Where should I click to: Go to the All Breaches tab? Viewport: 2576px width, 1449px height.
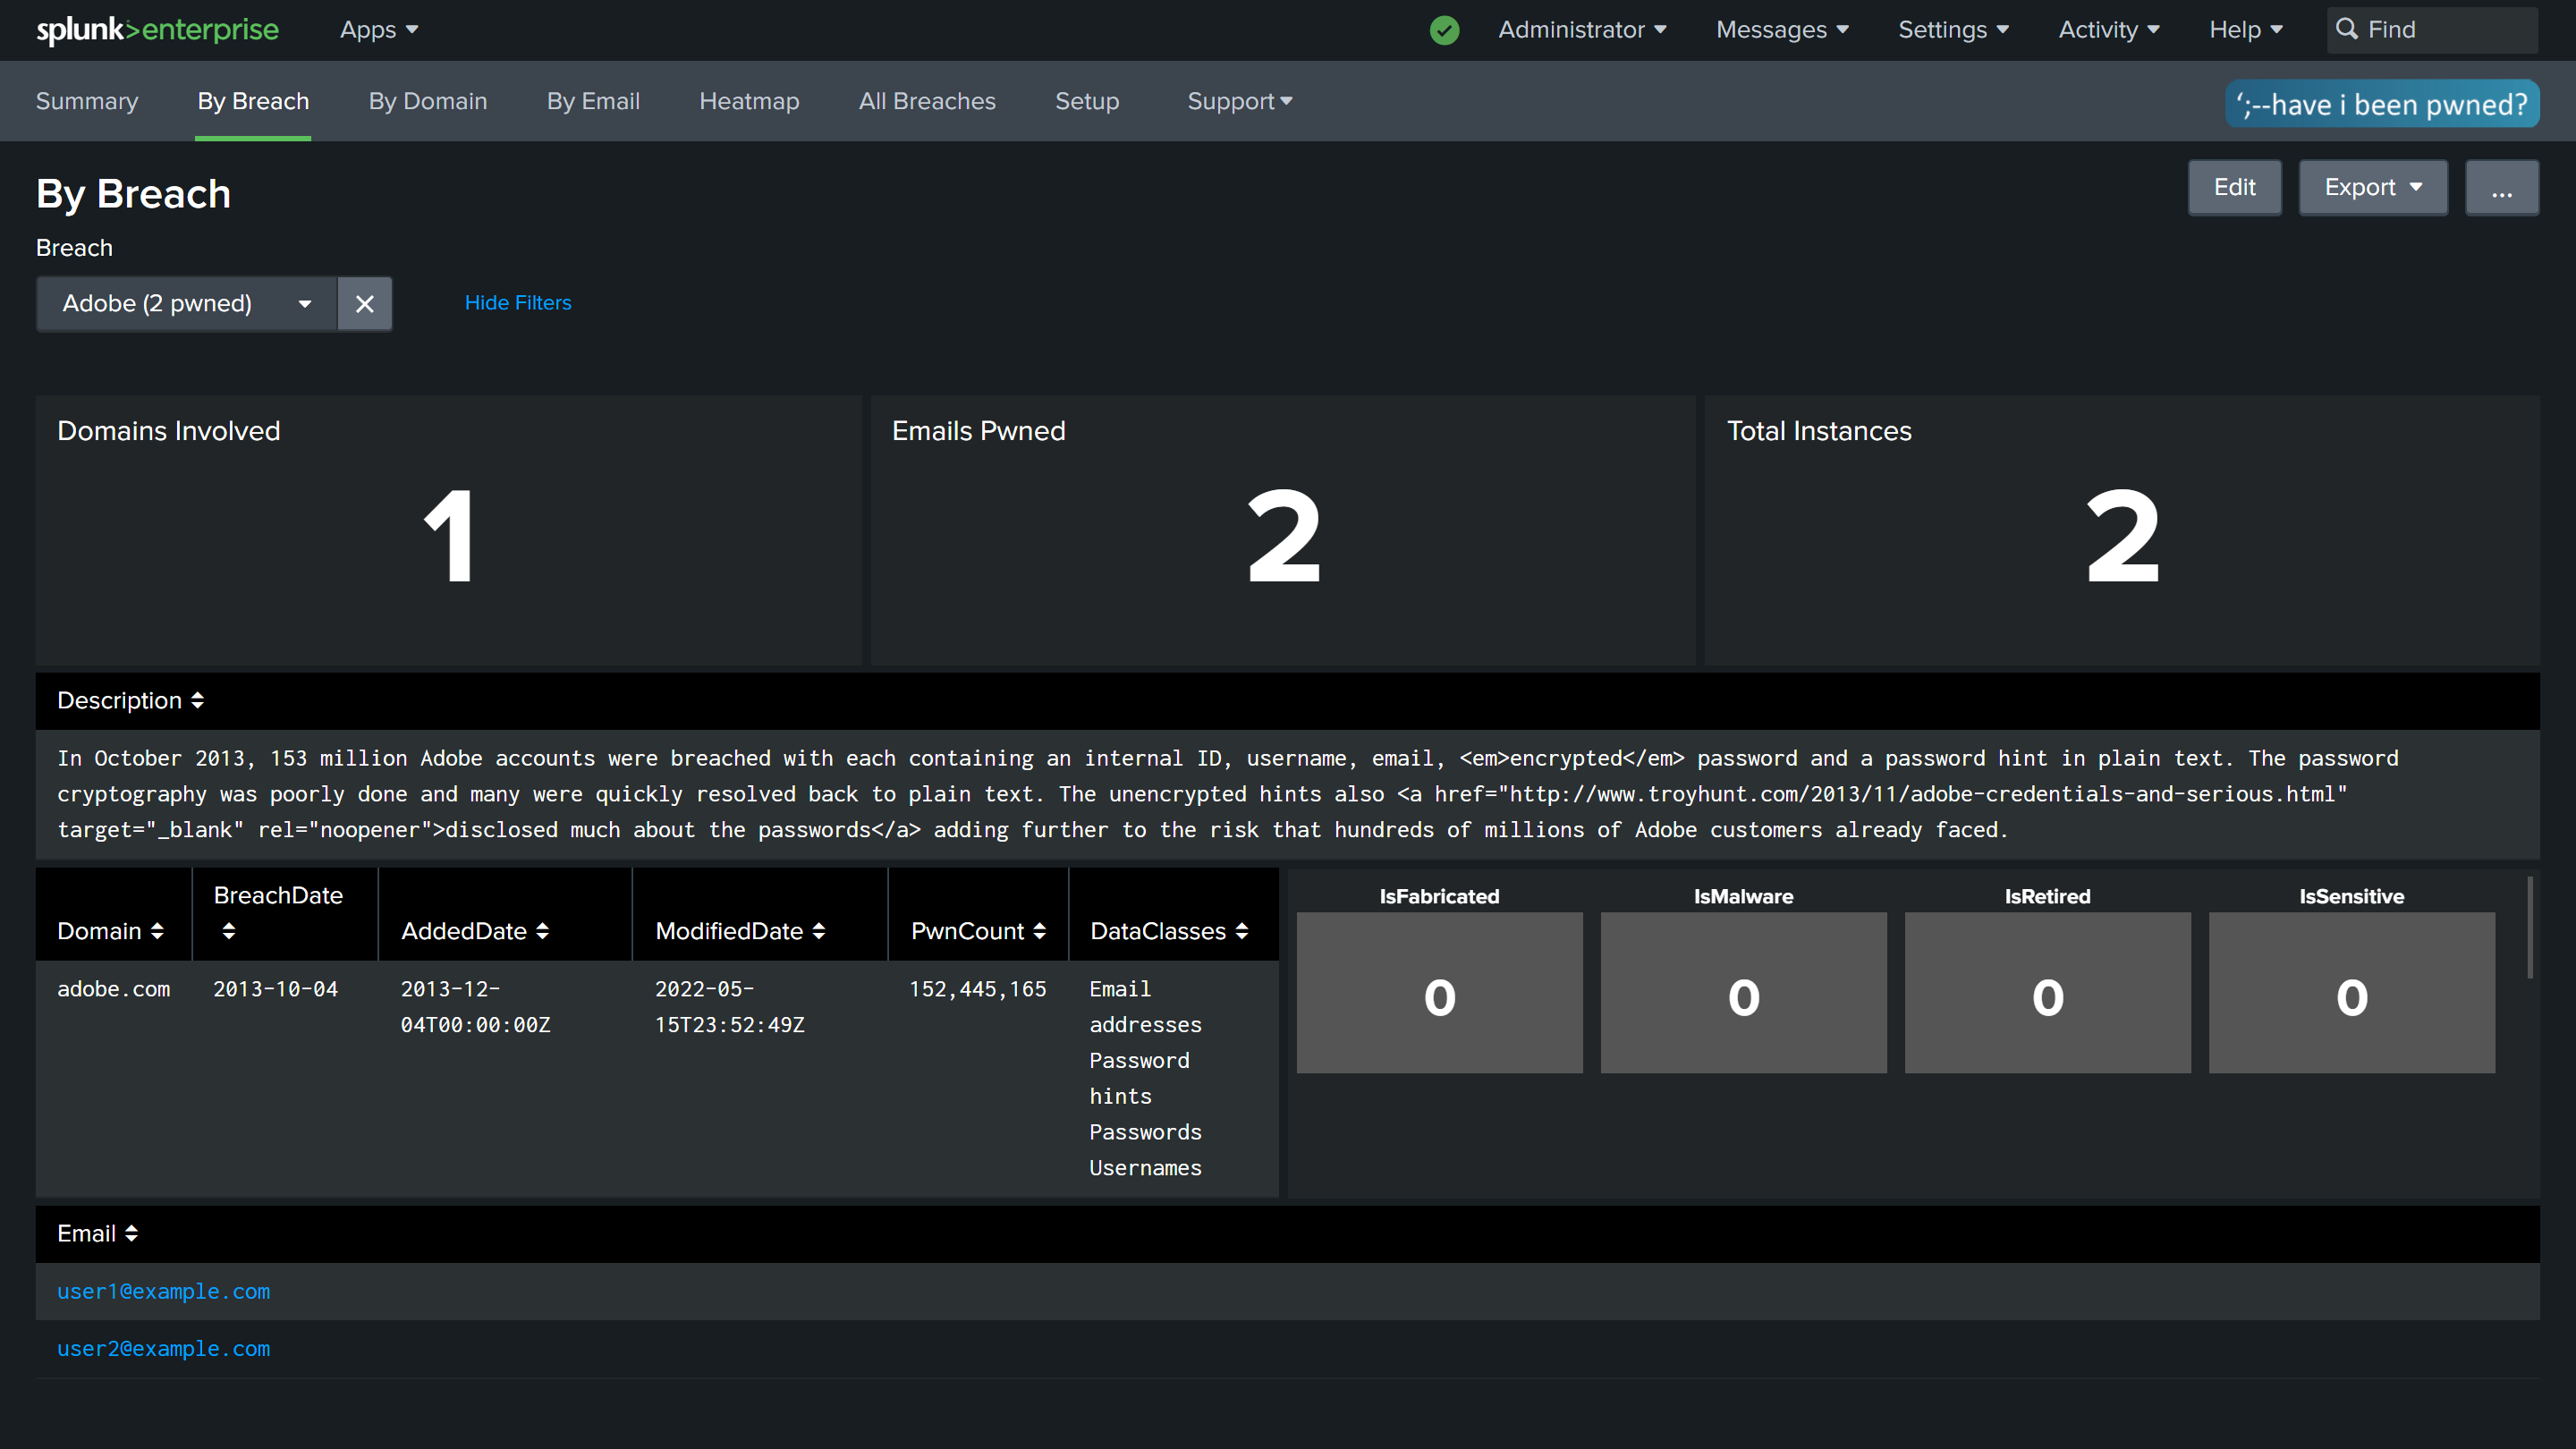tap(926, 101)
